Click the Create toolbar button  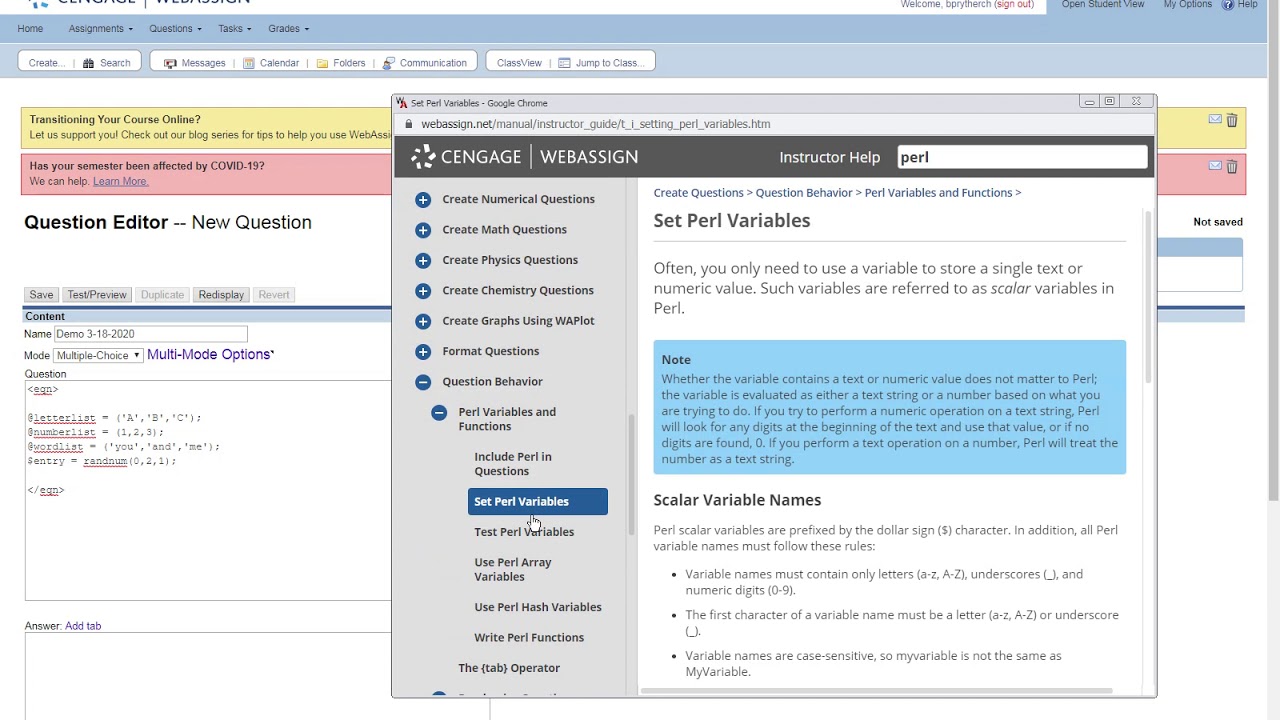[46, 63]
